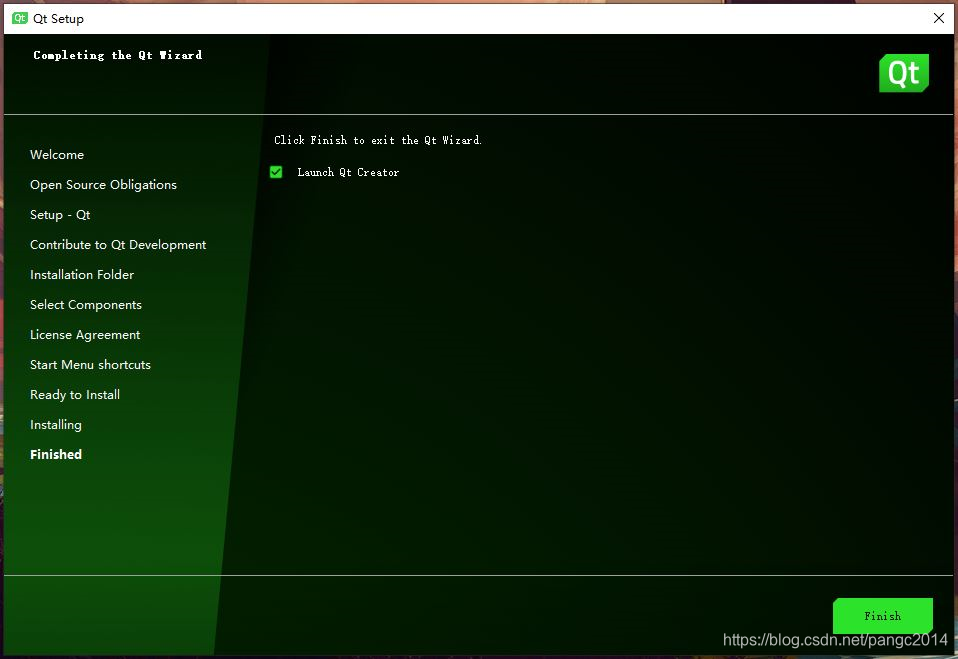This screenshot has width=958, height=659.
Task: Select the Setup - Qt step
Action: (60, 214)
